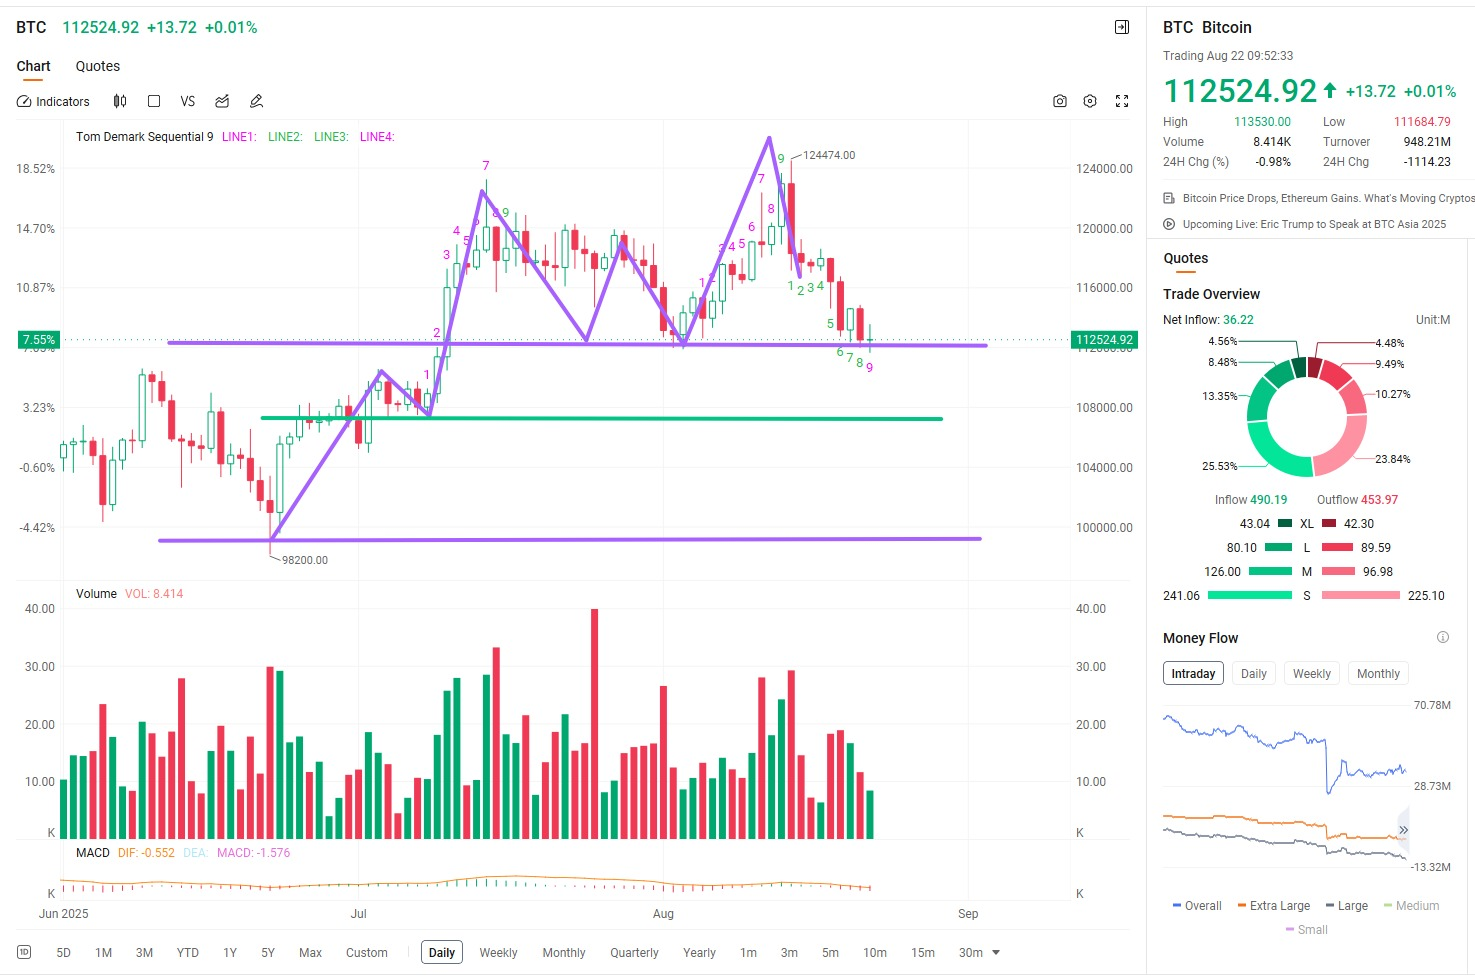Toggle Overall legend in money flow

[1196, 905]
